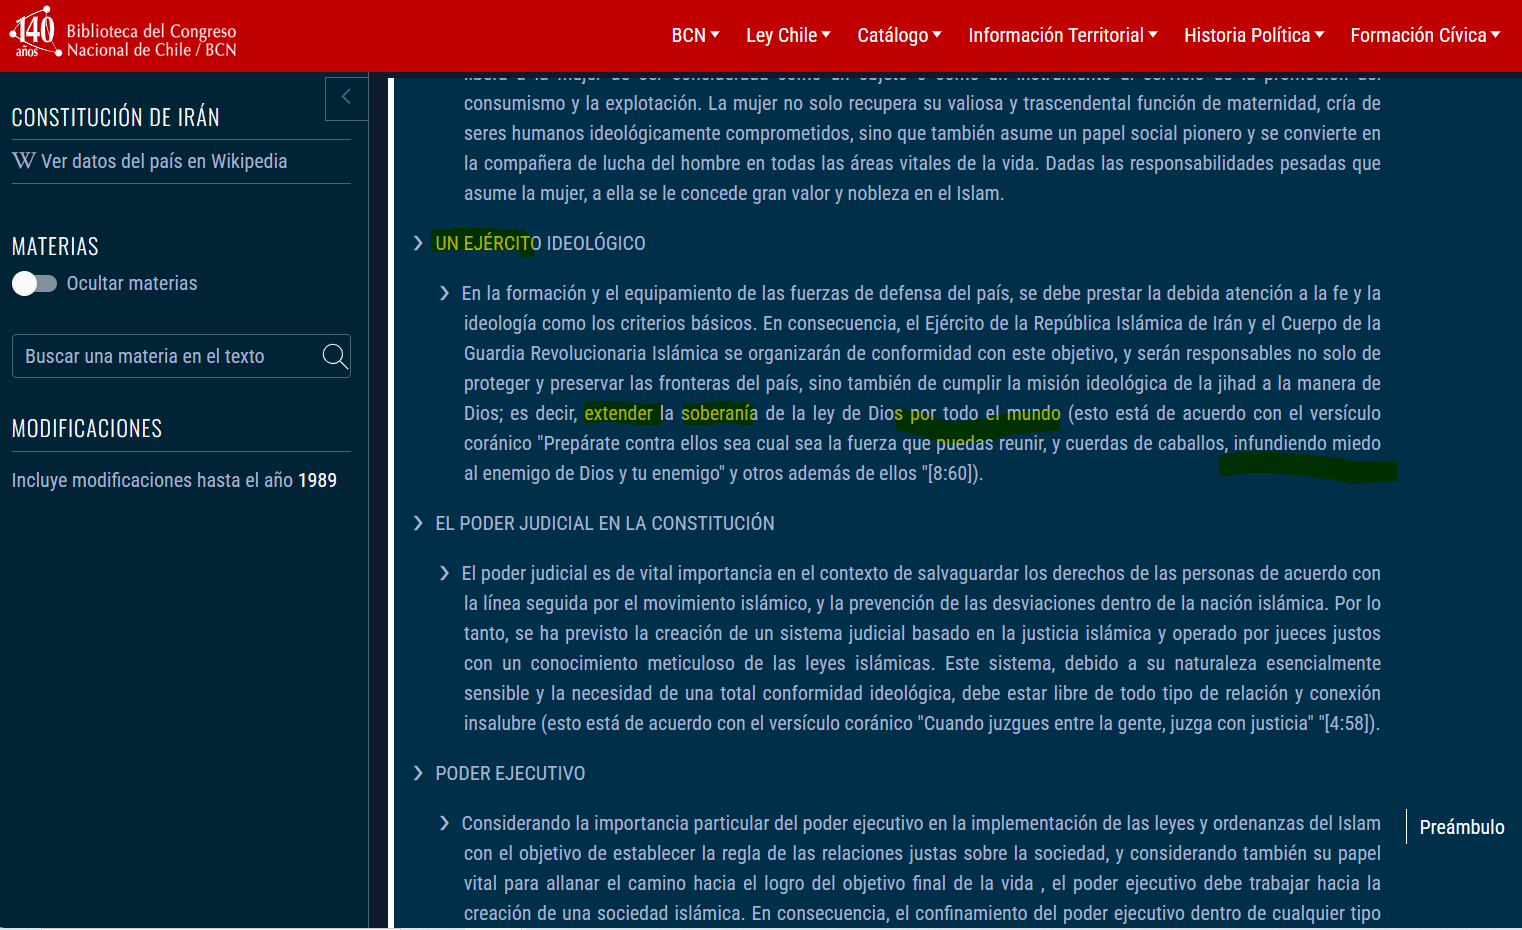Toggle the Ocultar materias switch
The image size is (1522, 930).
[x=34, y=284]
